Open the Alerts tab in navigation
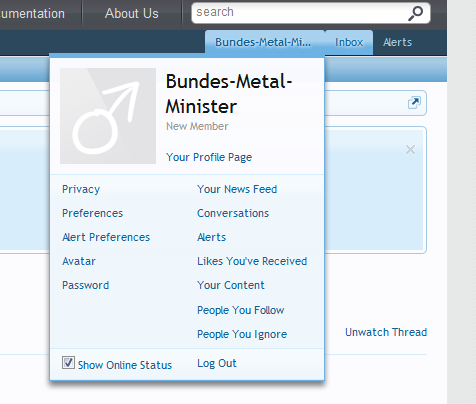Screen dimensions: 476x404 coord(397,42)
